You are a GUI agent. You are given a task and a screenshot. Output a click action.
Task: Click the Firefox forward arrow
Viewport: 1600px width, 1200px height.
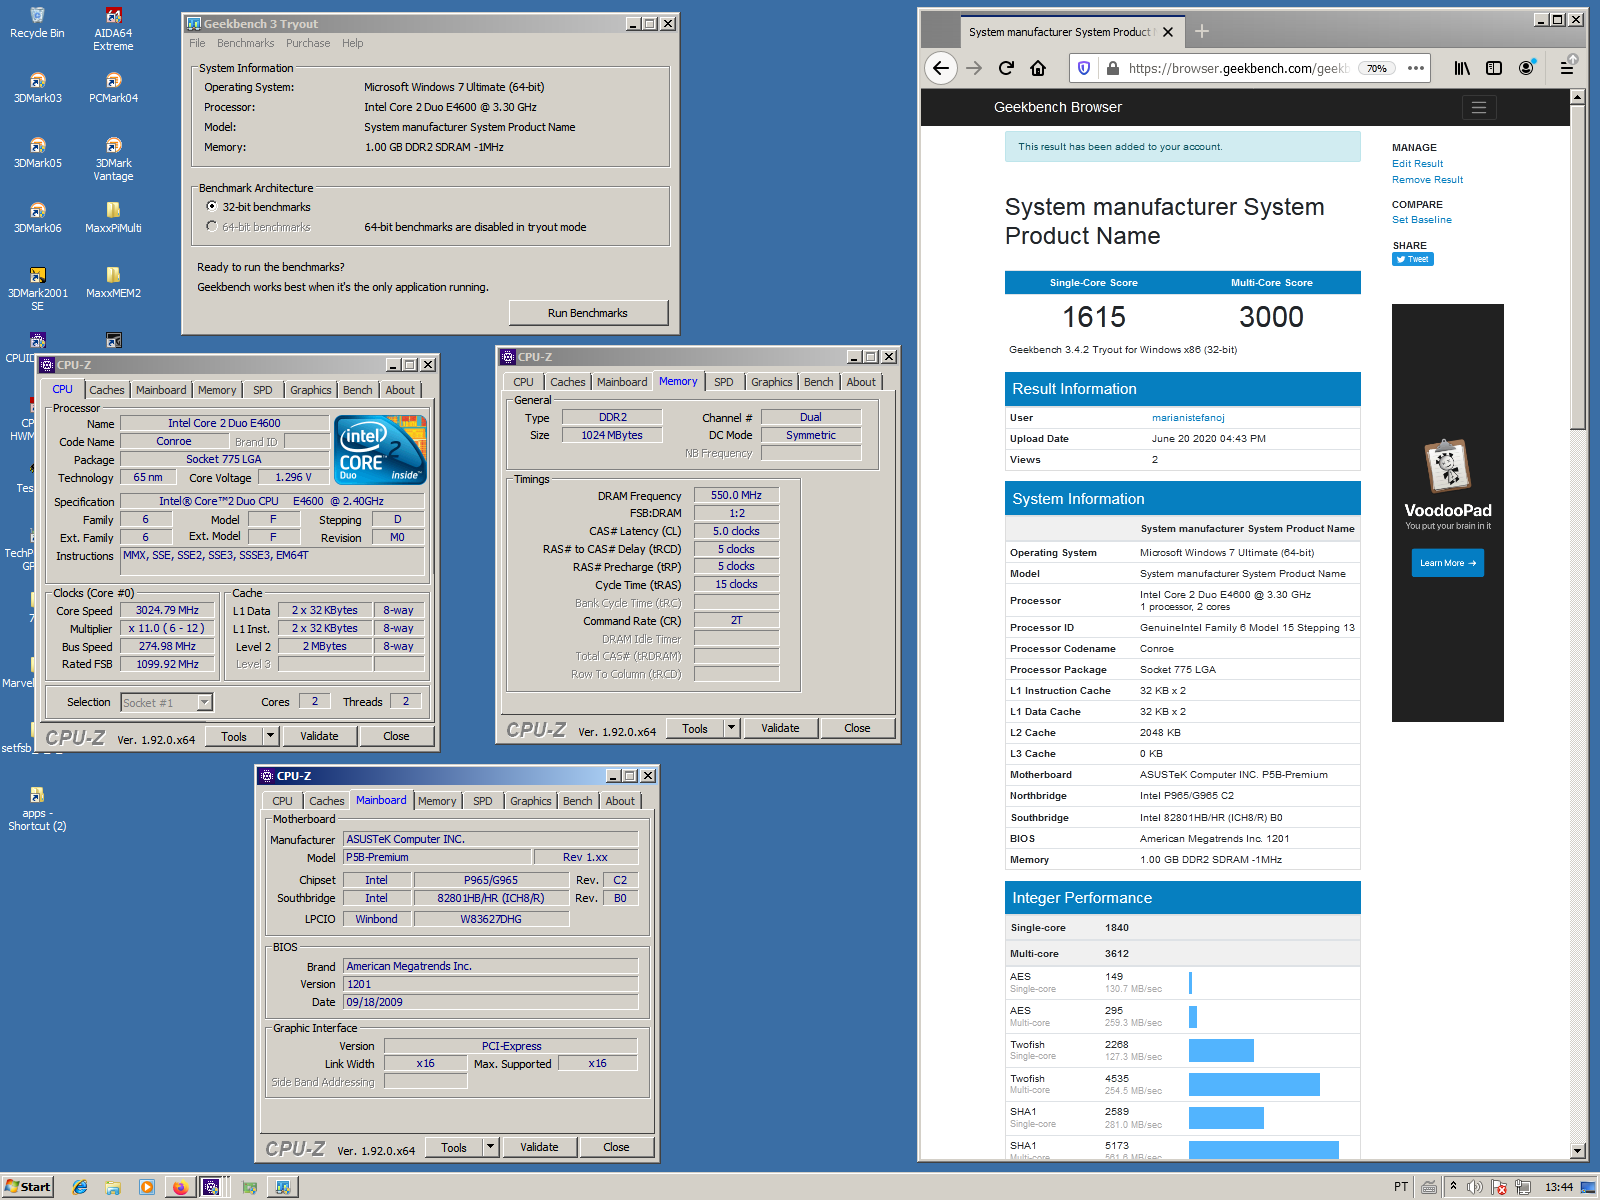[974, 68]
